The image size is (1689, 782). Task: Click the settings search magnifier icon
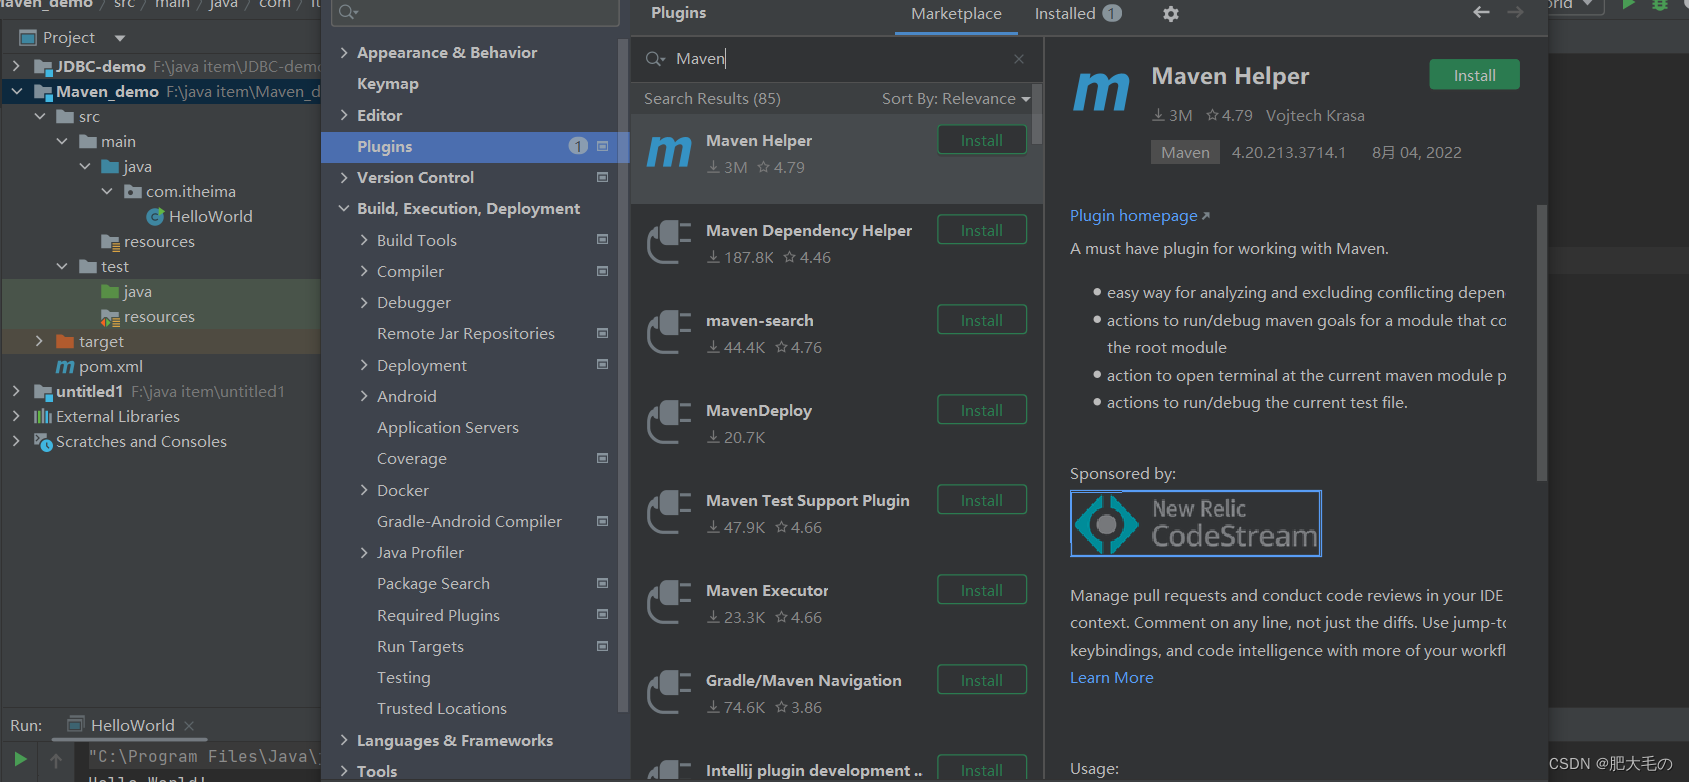click(348, 12)
